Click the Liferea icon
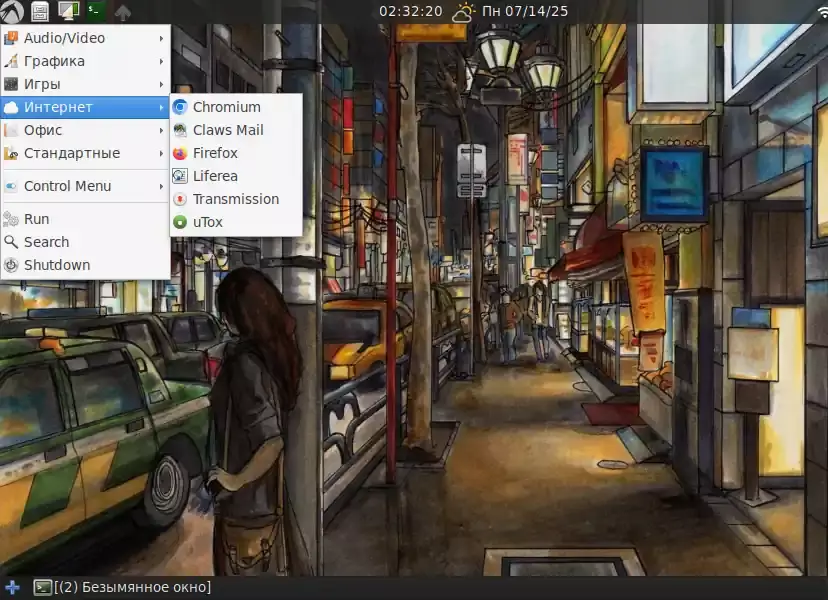The width and height of the screenshot is (828, 600). [180, 176]
